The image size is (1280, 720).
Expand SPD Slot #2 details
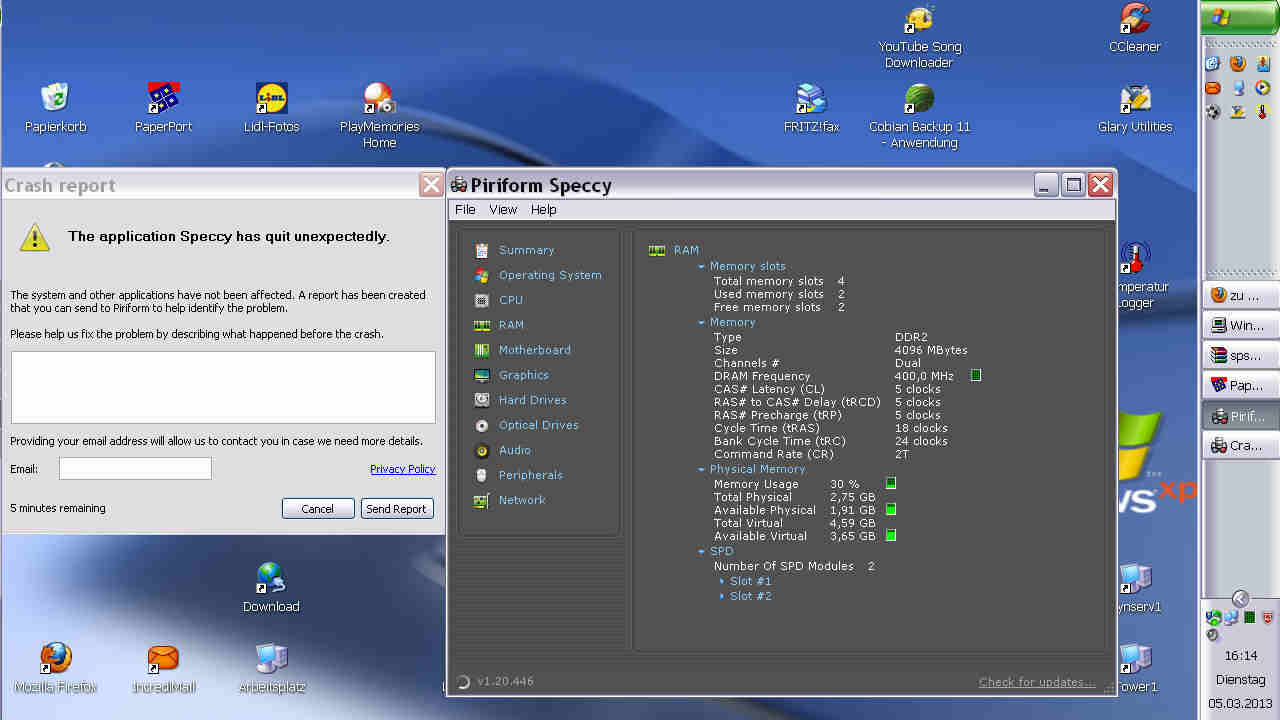[722, 596]
